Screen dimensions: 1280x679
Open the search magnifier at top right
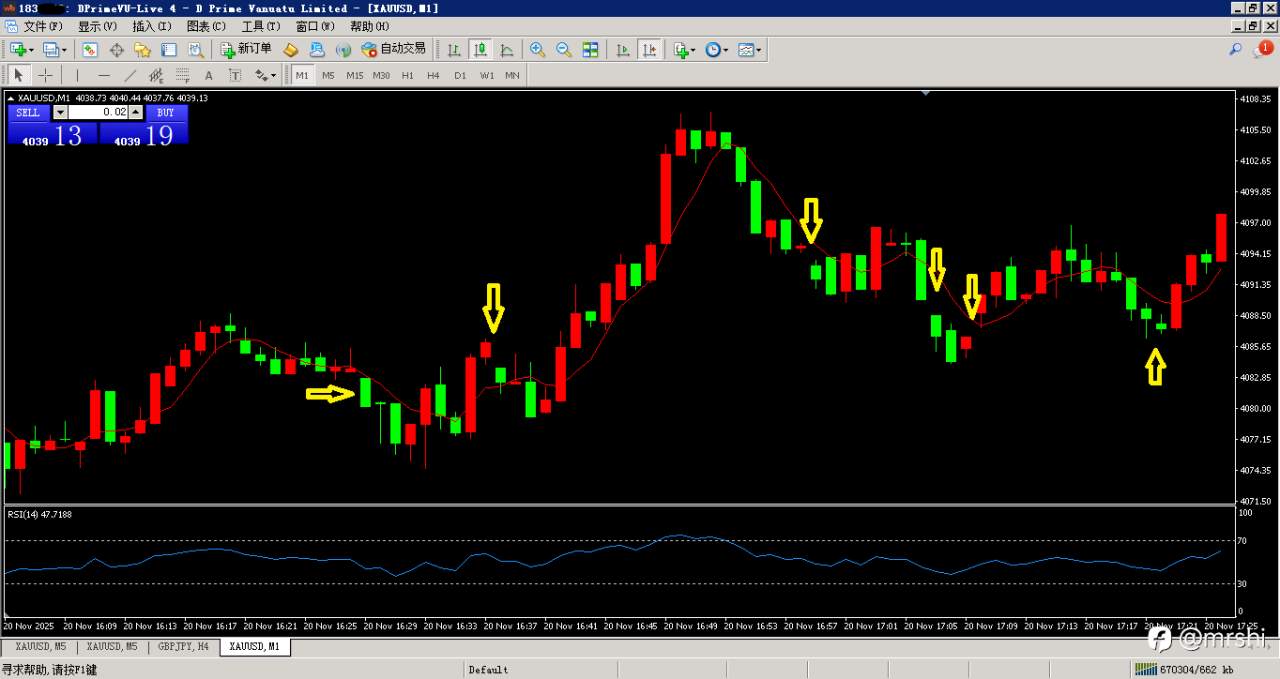coord(1235,49)
